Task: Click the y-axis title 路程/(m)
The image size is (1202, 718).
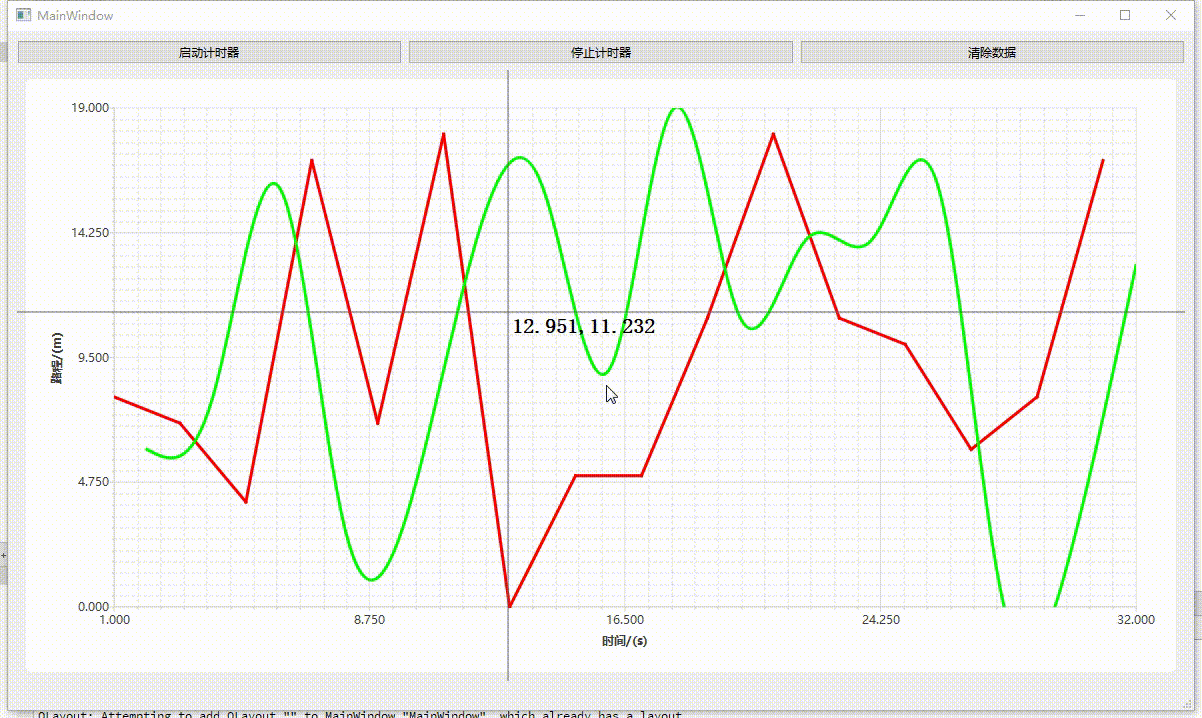Action: click(x=58, y=357)
